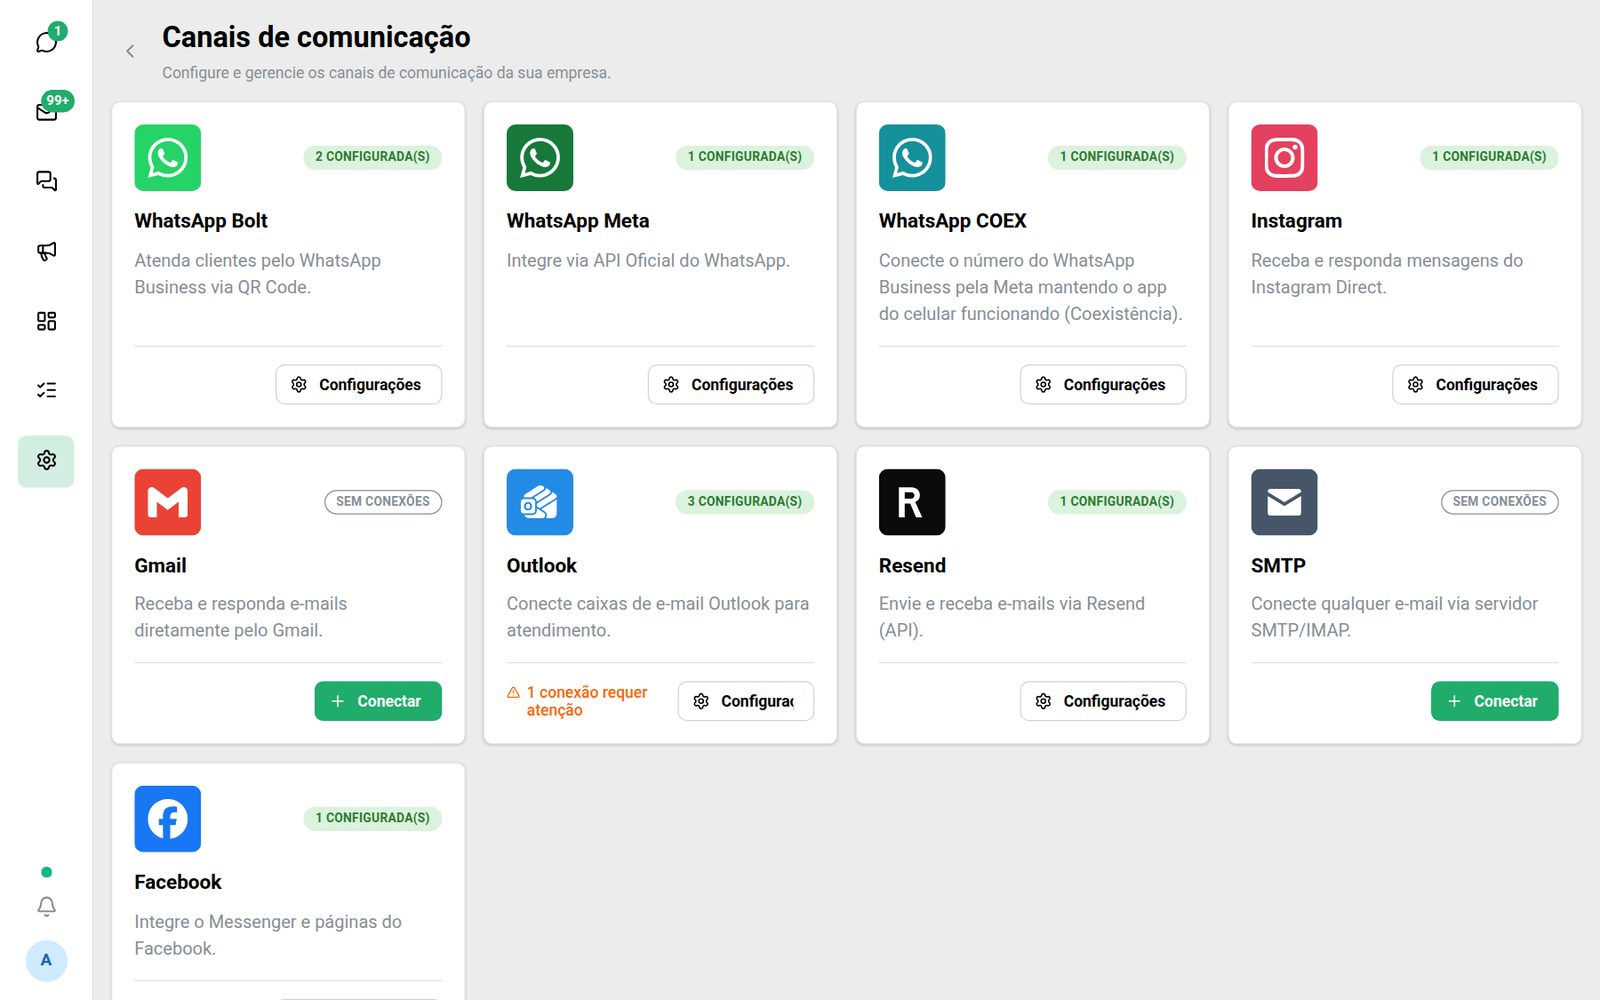Image resolution: width=1600 pixels, height=1000 pixels.
Task: Click the Resend card title
Action: 912,566
